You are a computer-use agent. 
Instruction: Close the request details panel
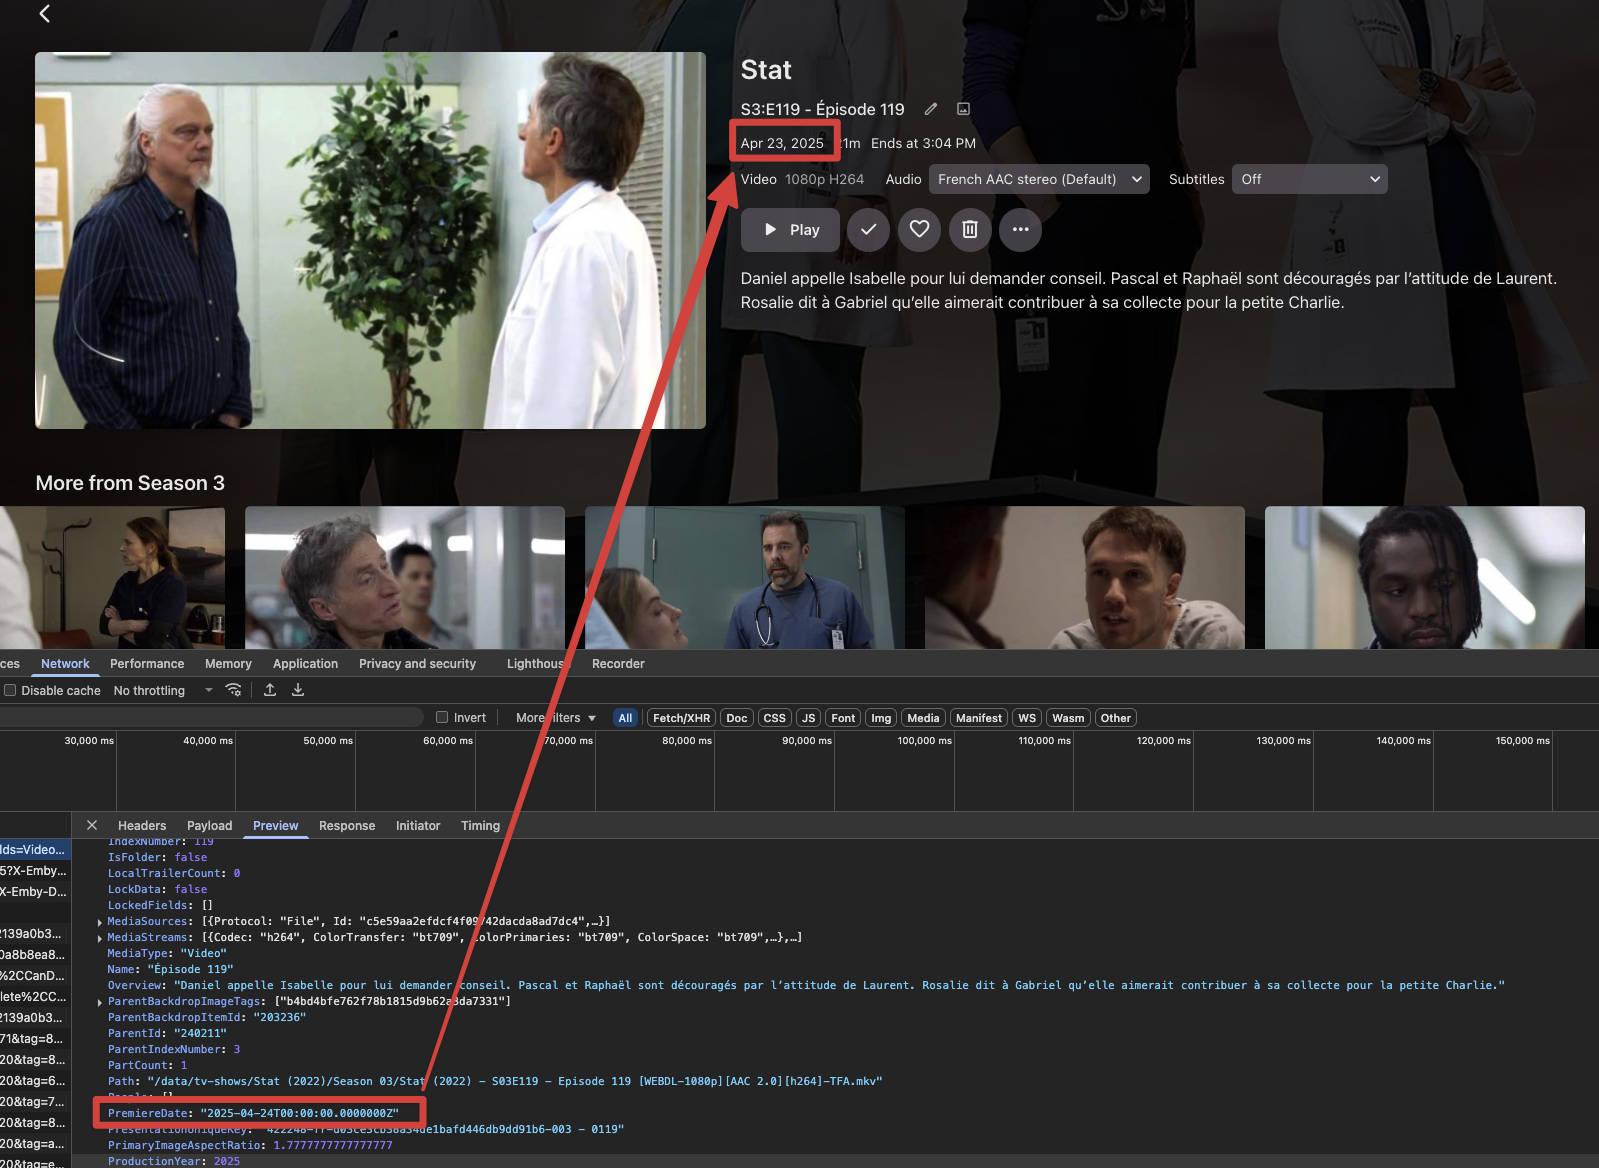92,825
